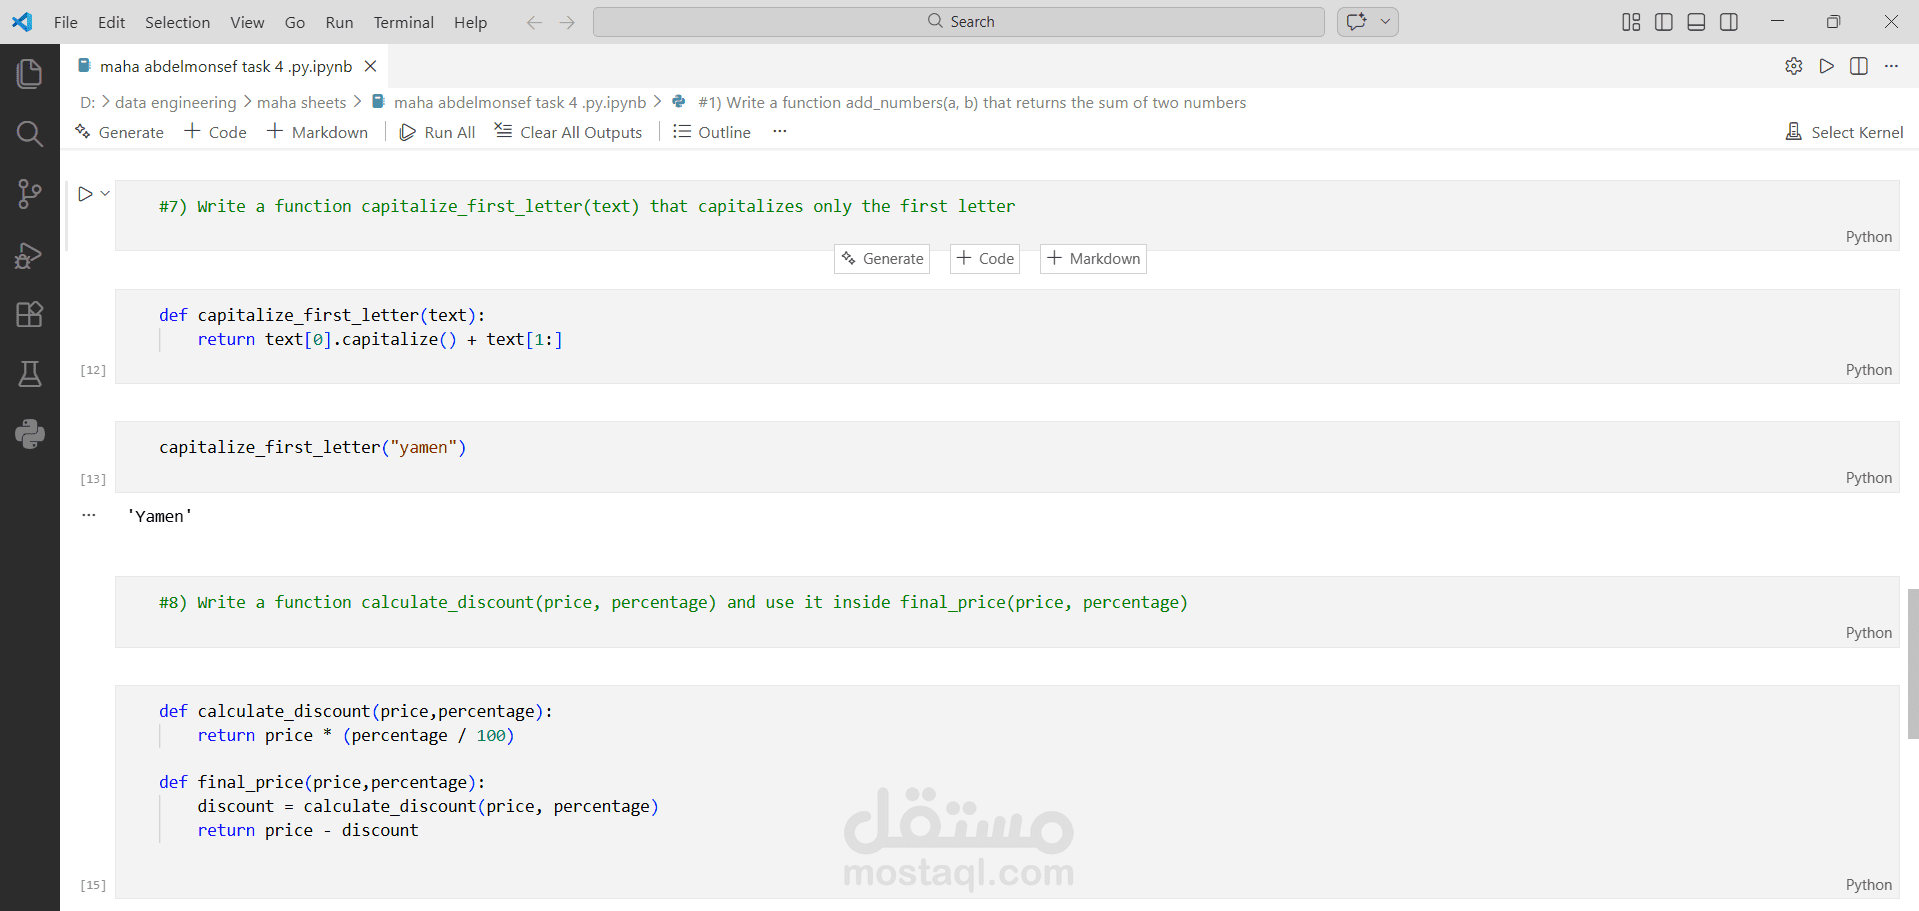This screenshot has height=911, width=1919.
Task: Open the notebook Outline
Action: click(712, 132)
